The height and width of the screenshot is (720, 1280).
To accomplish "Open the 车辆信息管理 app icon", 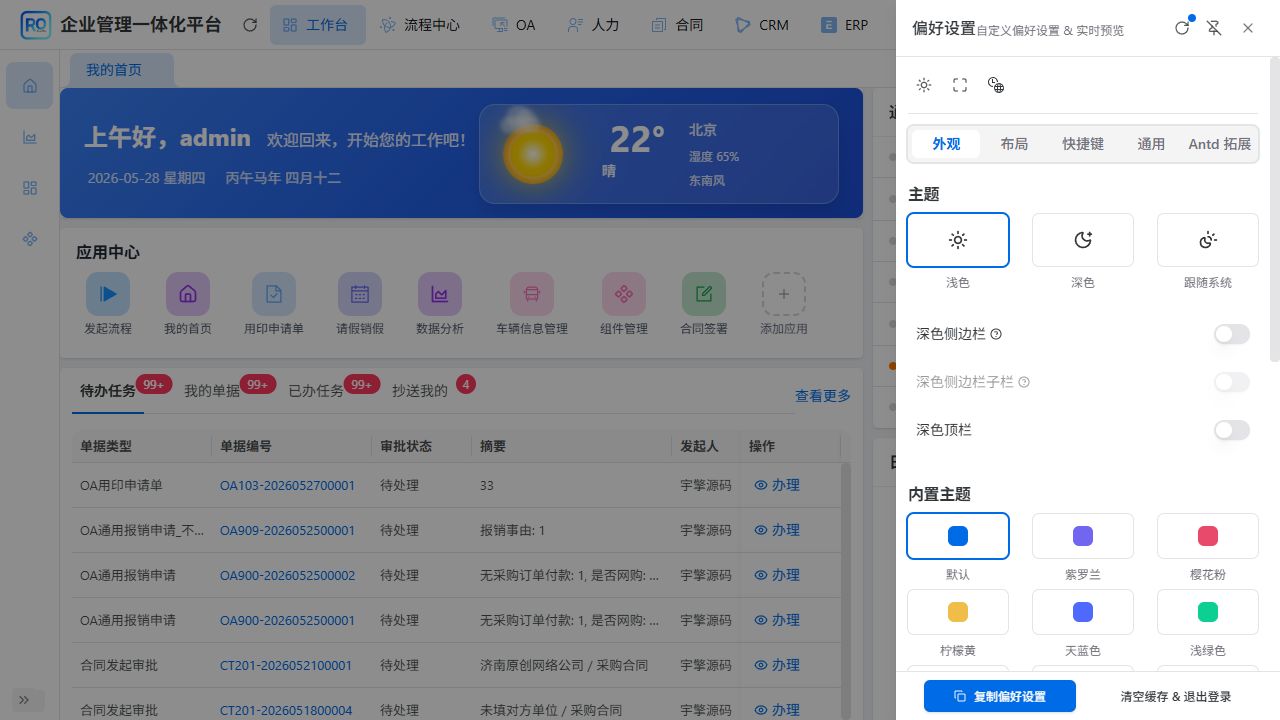I will (532, 294).
